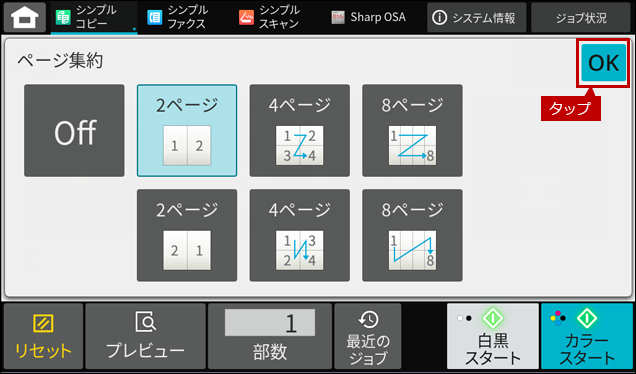Choose 4ページ vertical N-order layout
636x374 pixels.
pyautogui.click(x=300, y=235)
